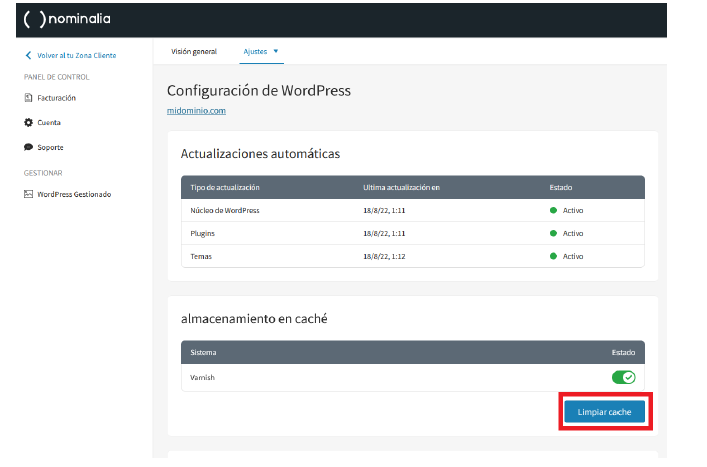Click green status dot in Temas row

(x=553, y=256)
